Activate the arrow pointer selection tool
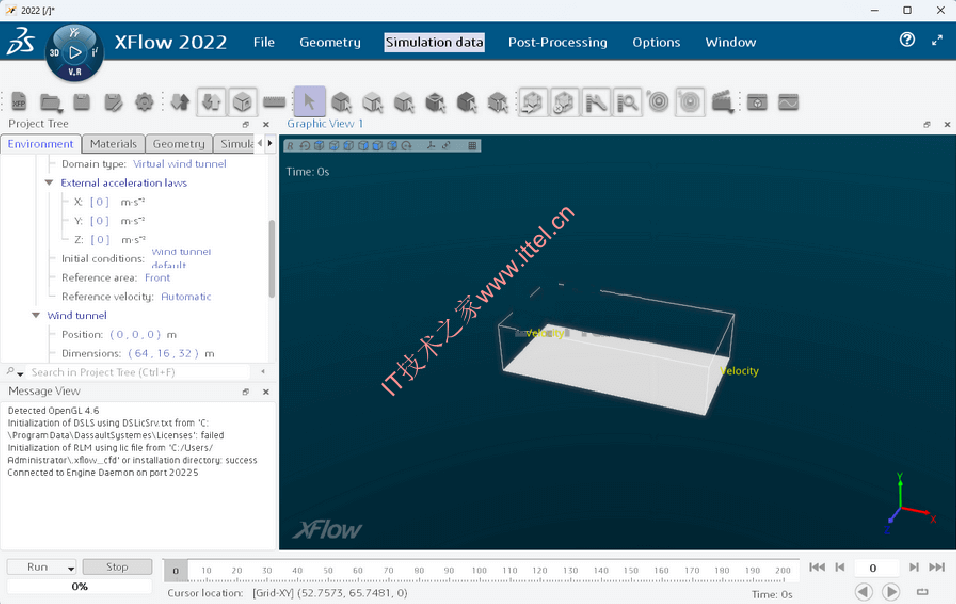Screen dimensions: 956x604 [309, 101]
